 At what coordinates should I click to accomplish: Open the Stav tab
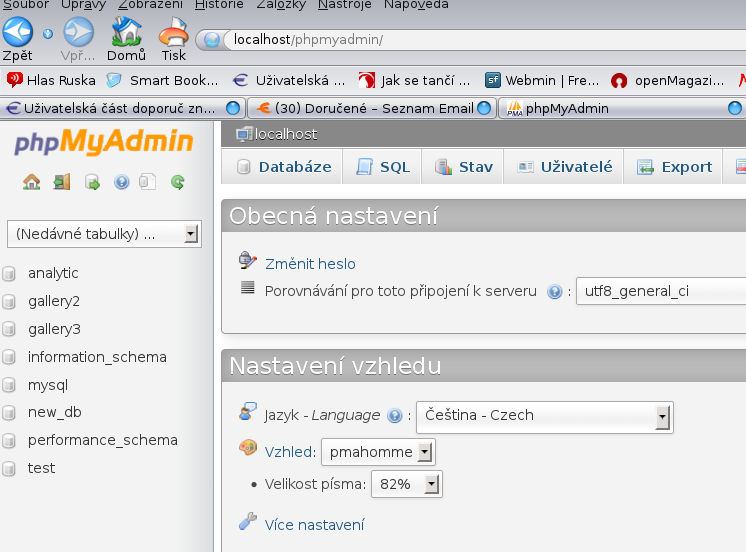tap(462, 167)
